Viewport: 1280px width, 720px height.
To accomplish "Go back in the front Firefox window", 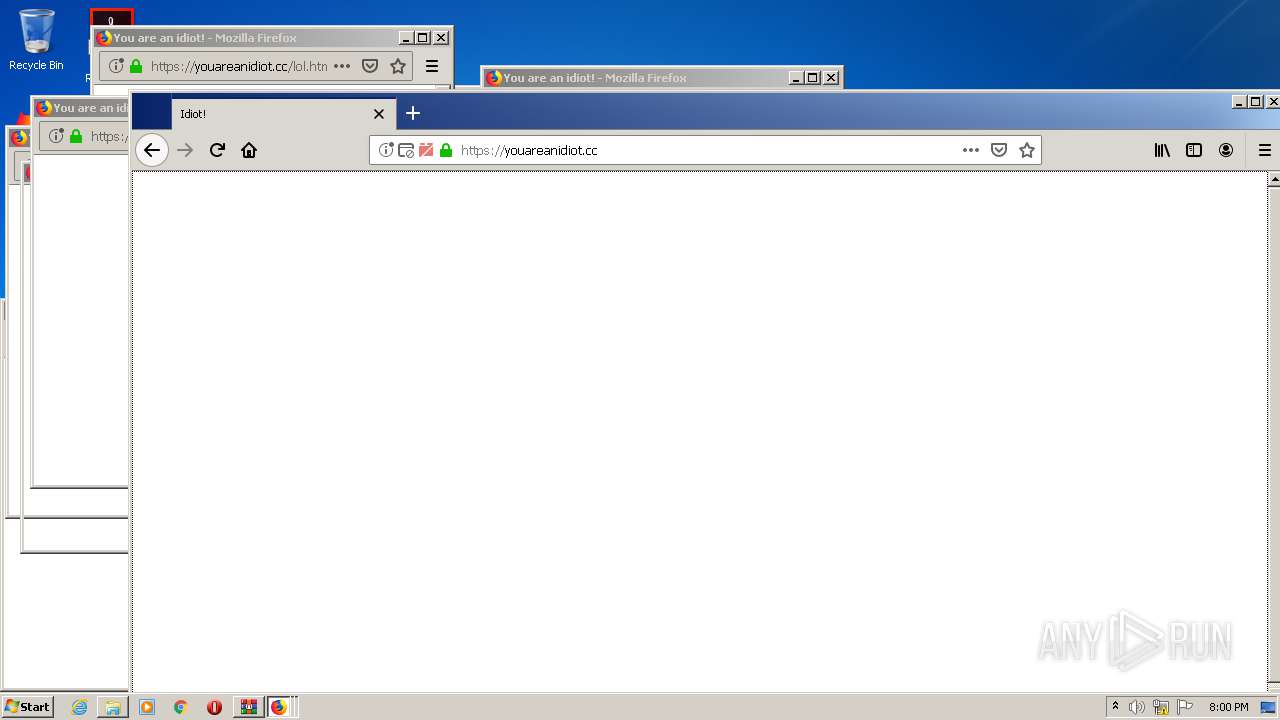I will tap(151, 150).
